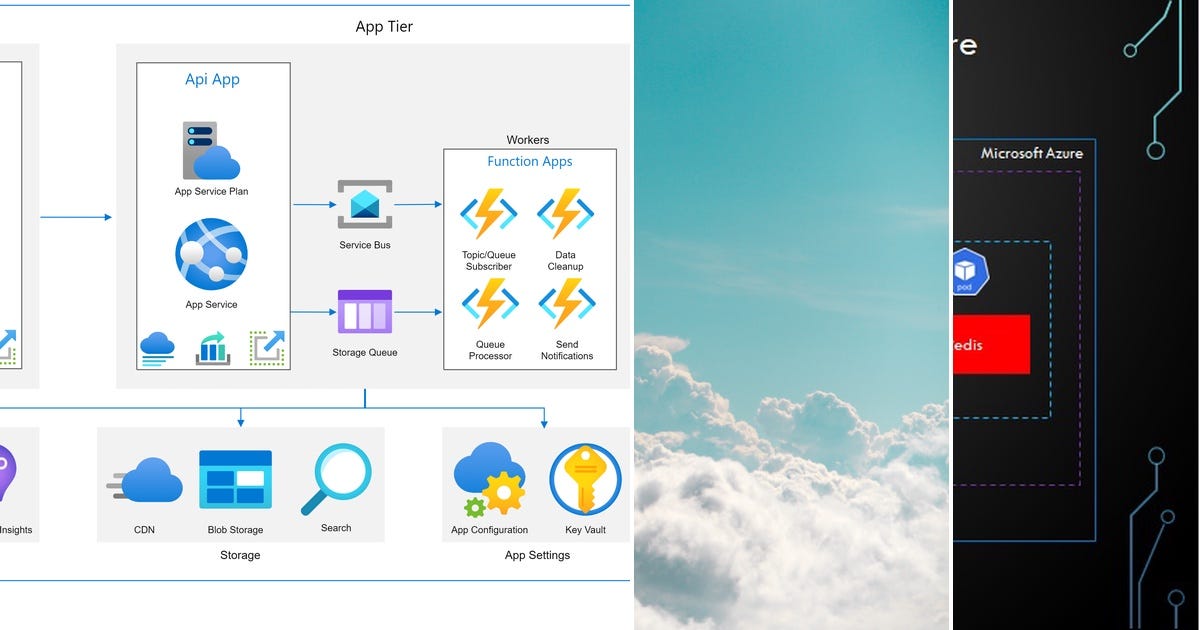The height and width of the screenshot is (630, 1200).
Task: Select the "Key Vault" label
Action: 587,530
